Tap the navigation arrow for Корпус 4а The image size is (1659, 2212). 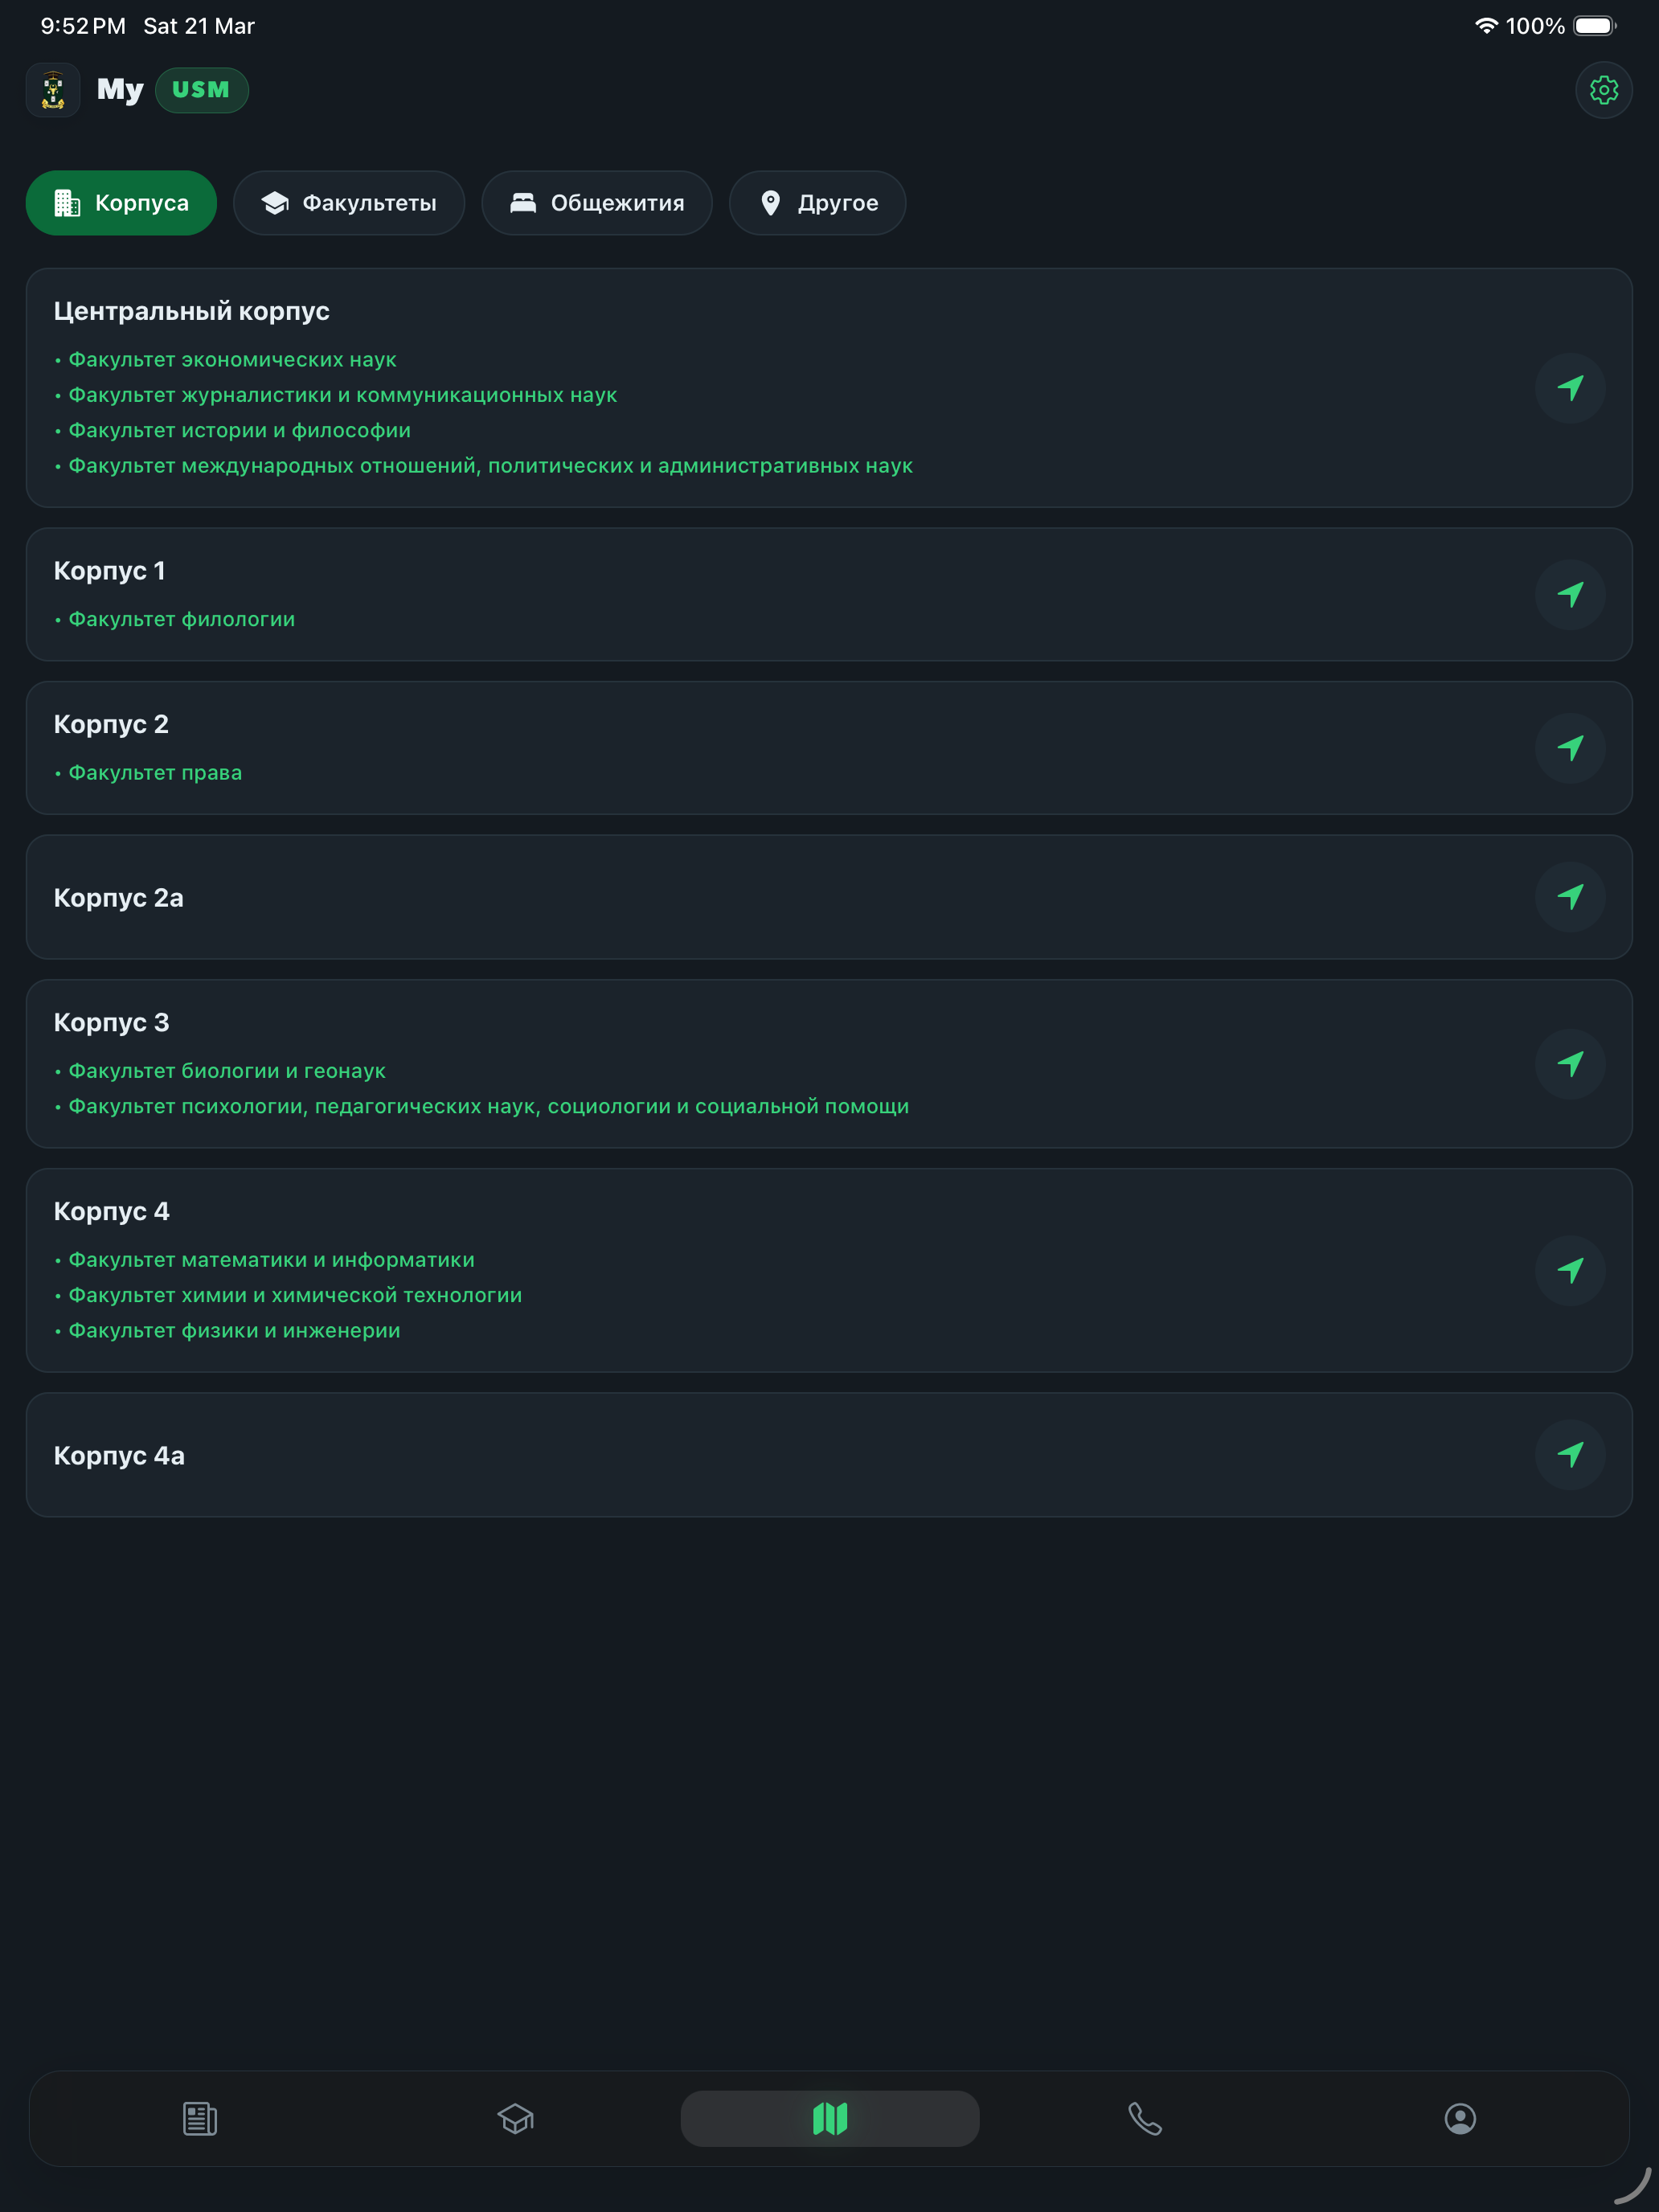[1570, 1455]
